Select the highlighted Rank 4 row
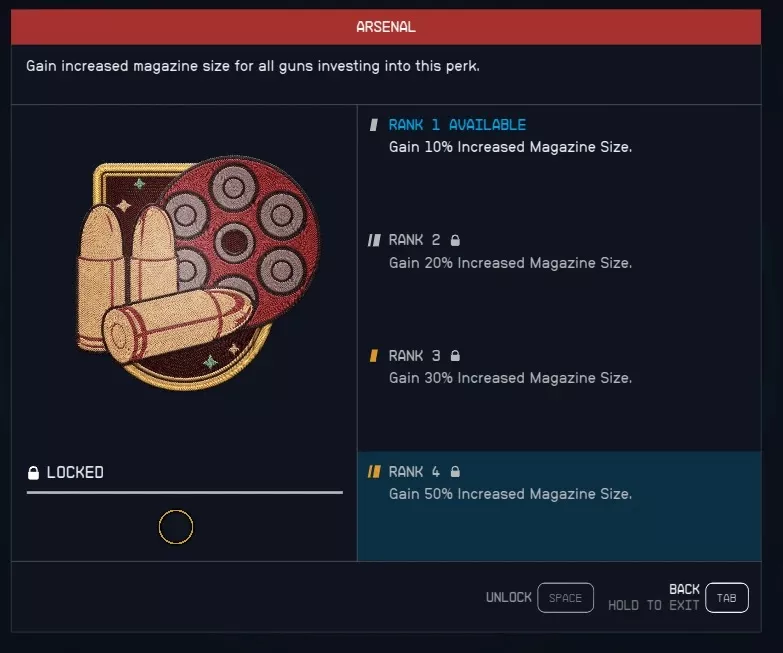This screenshot has height=653, width=783. 559,506
